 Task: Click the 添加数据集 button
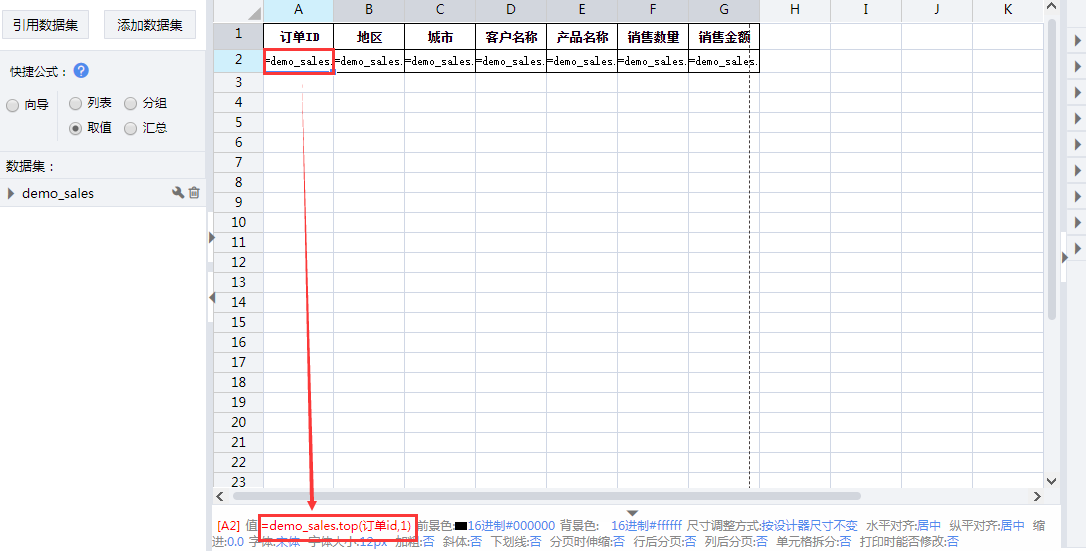click(150, 25)
